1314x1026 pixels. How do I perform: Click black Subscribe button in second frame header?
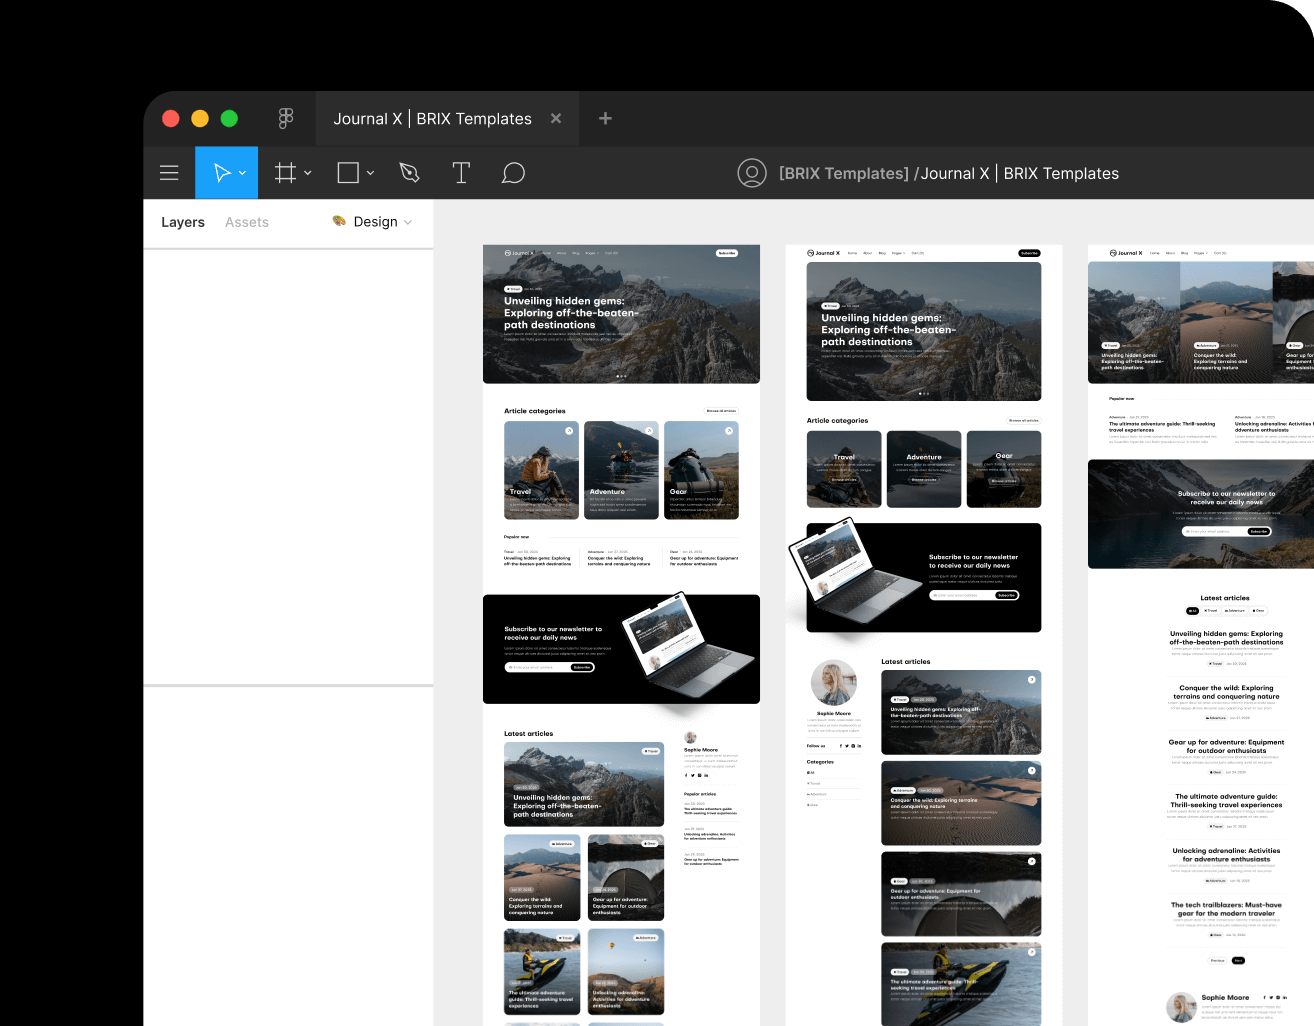pyautogui.click(x=1029, y=253)
